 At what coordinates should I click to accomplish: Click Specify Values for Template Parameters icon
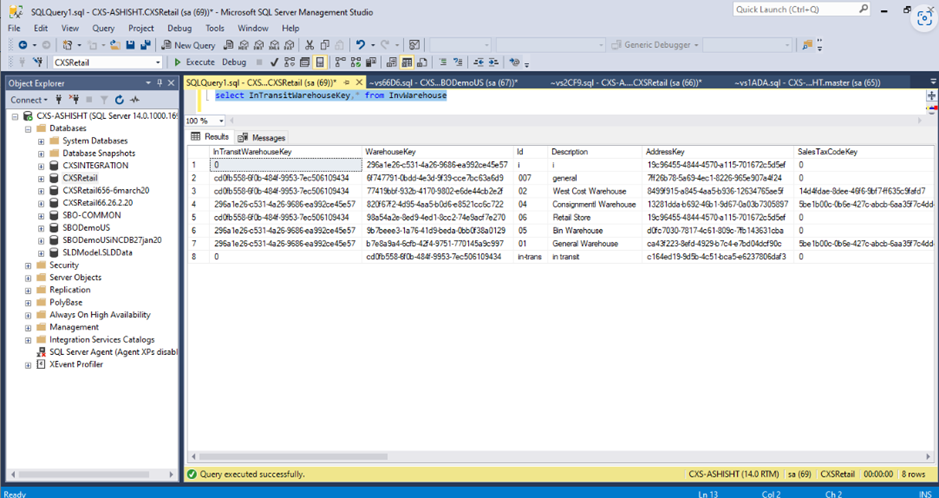[x=514, y=62]
